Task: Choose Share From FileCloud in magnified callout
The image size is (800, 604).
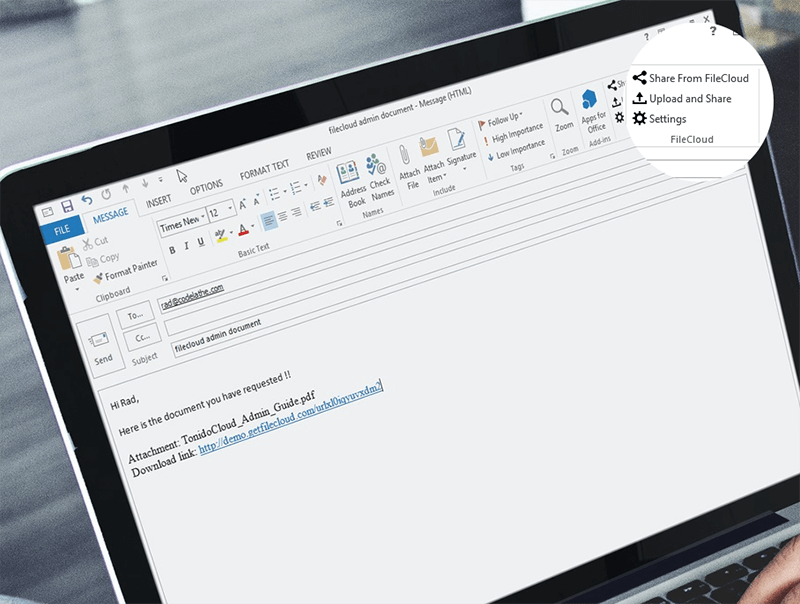Action: tap(690, 78)
